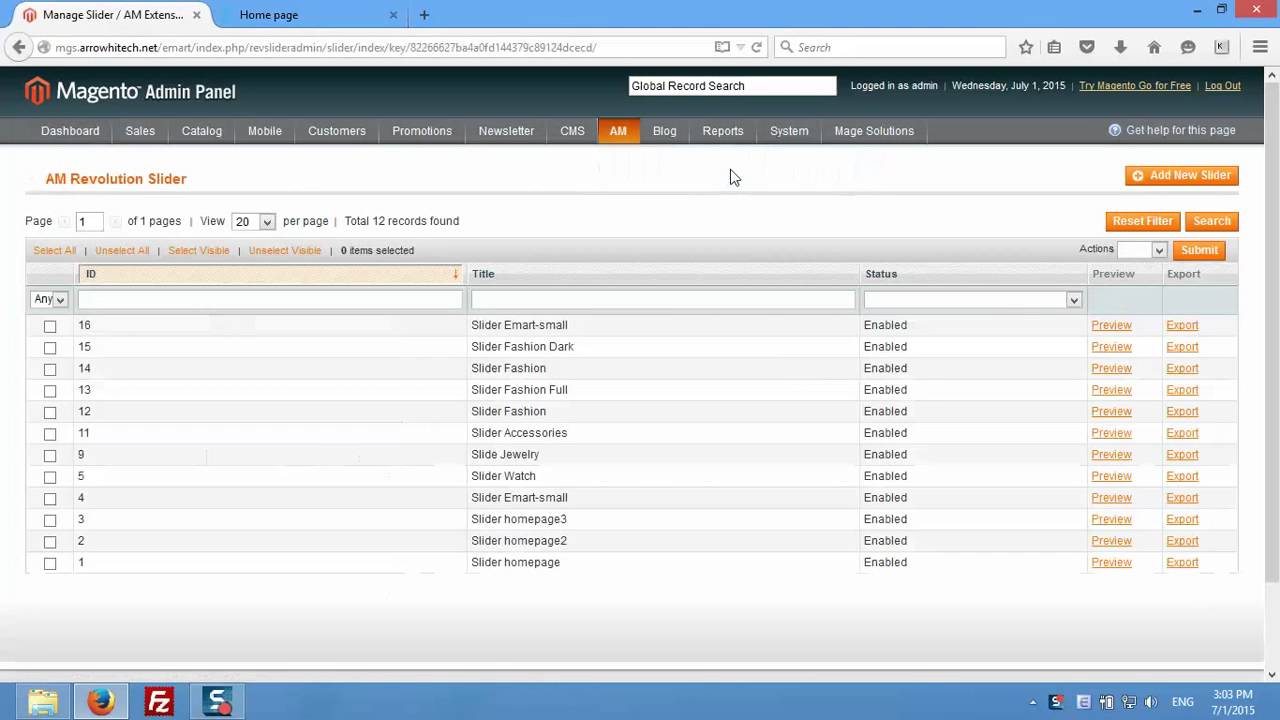Image resolution: width=1280 pixels, height=720 pixels.
Task: Check the box for Slider Fashion Dark
Action: [x=50, y=348]
